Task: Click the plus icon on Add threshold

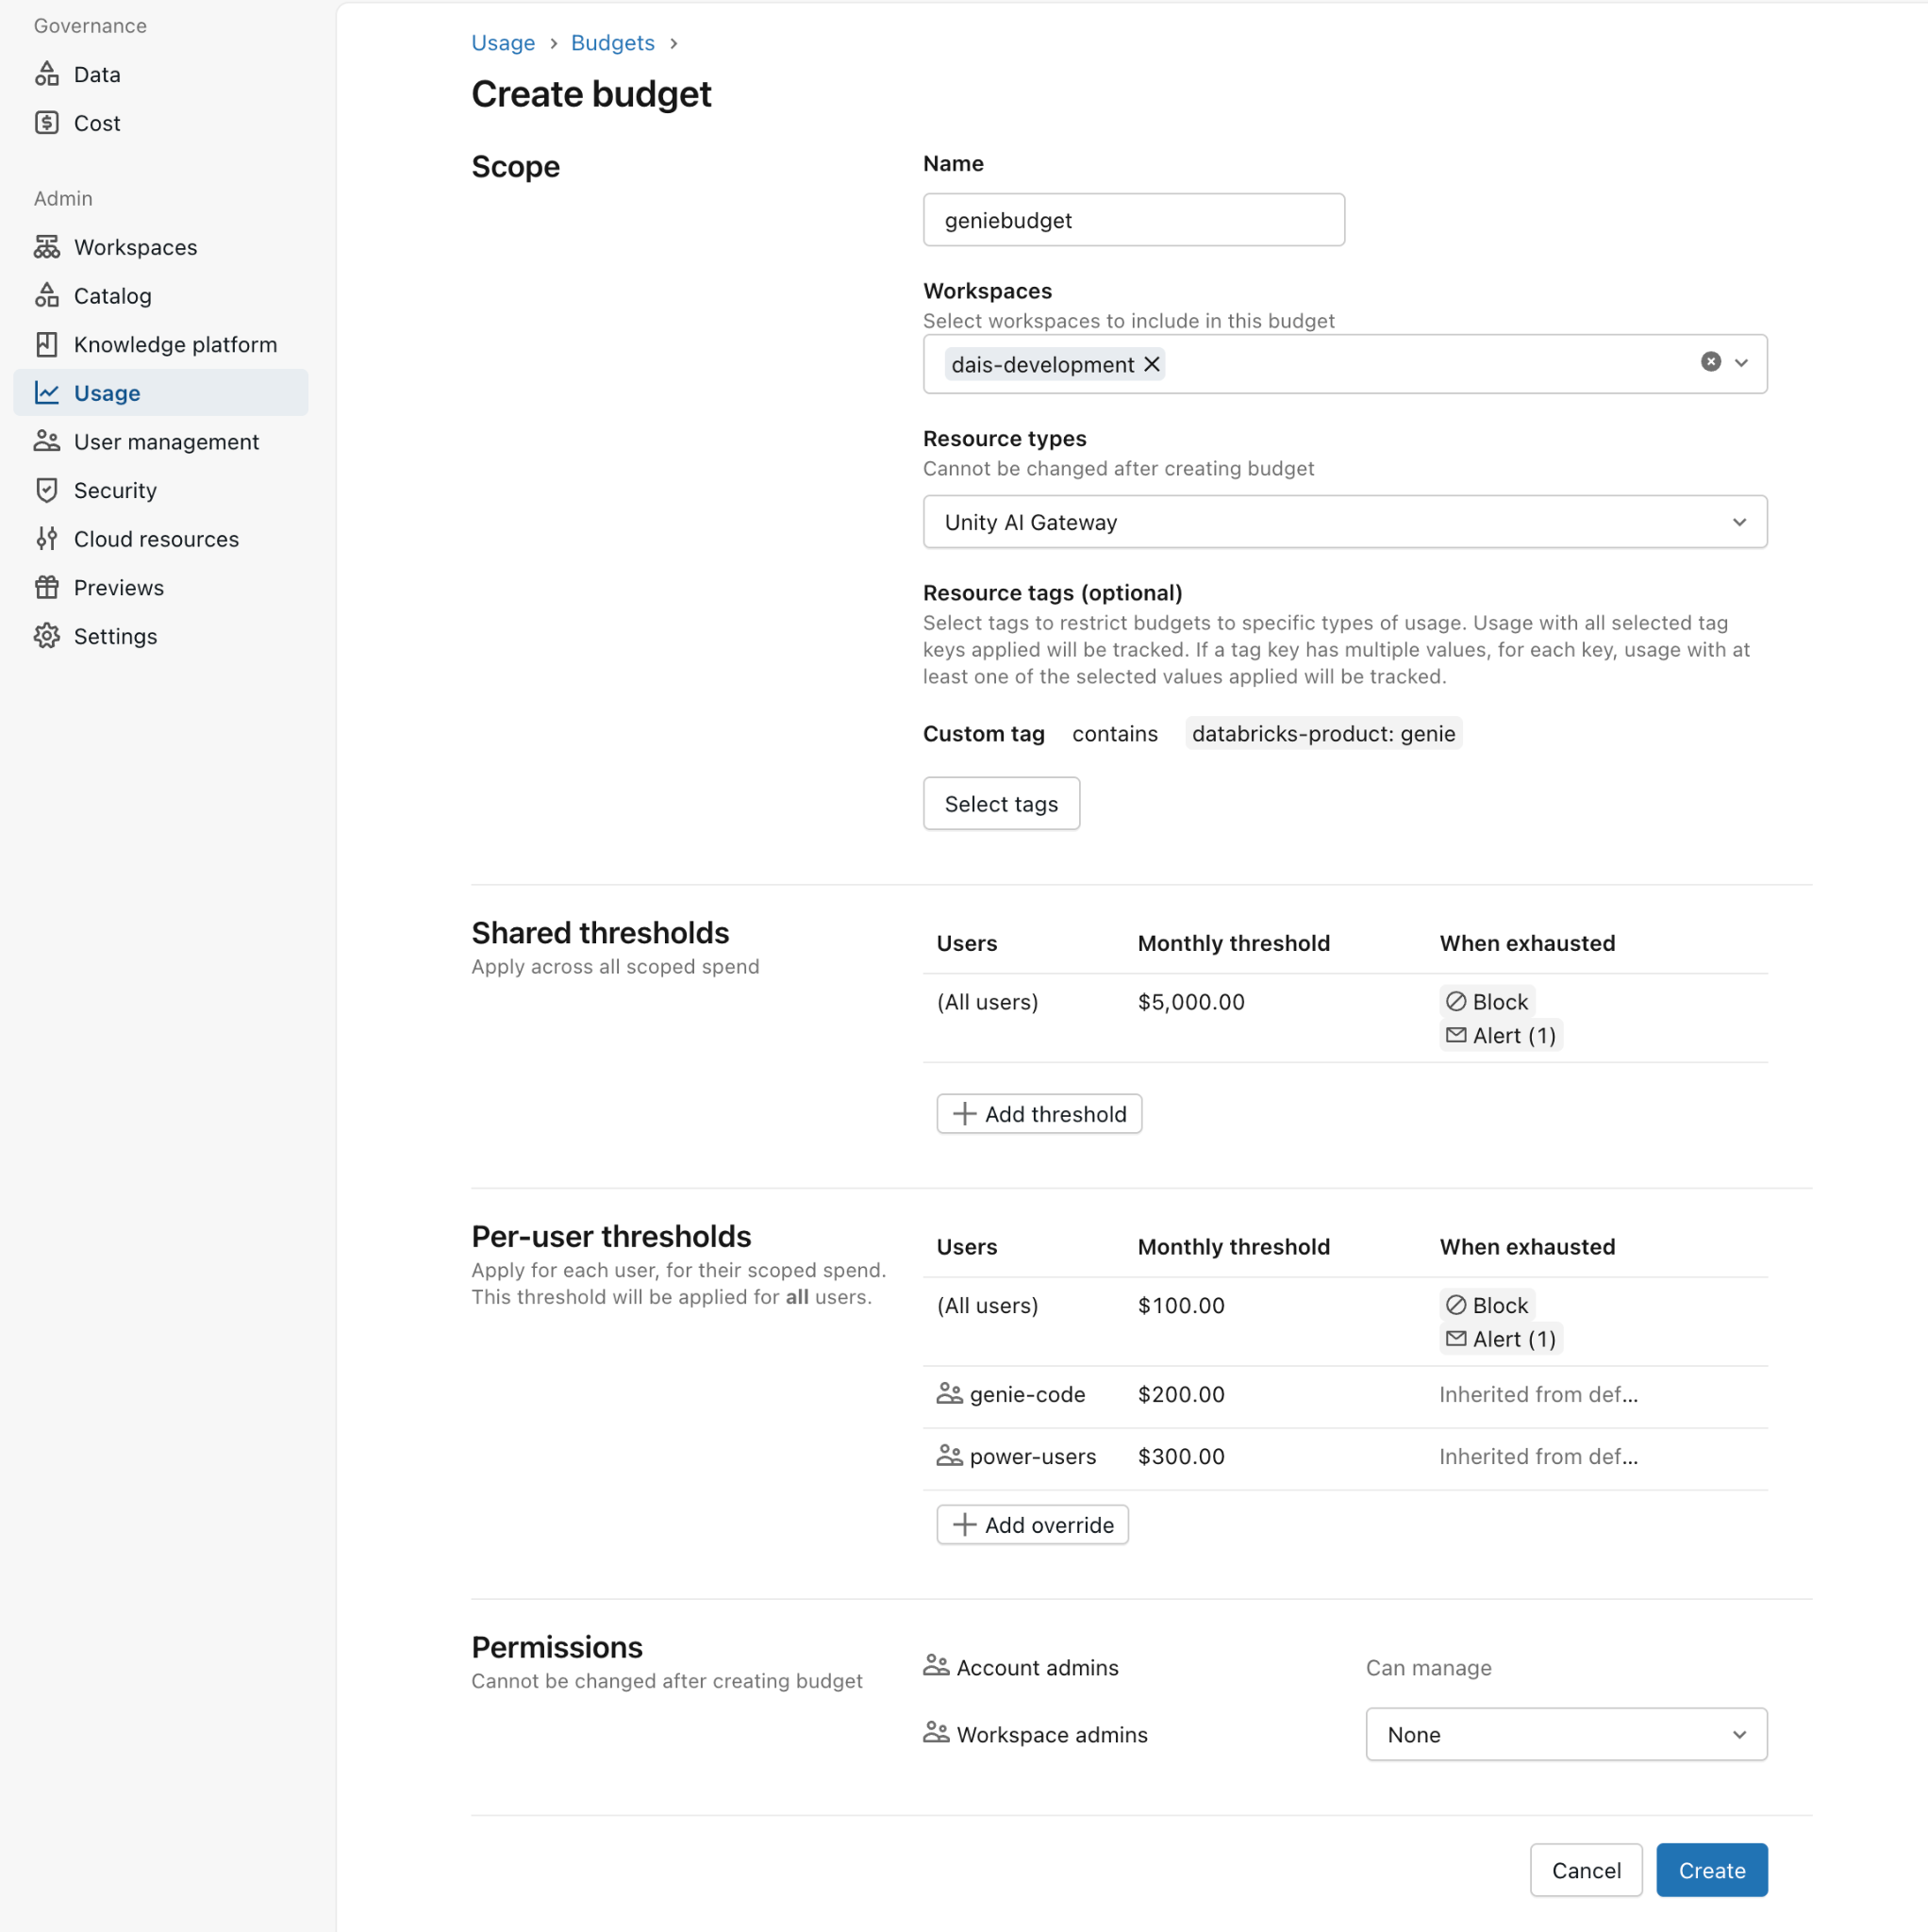Action: coord(964,1114)
